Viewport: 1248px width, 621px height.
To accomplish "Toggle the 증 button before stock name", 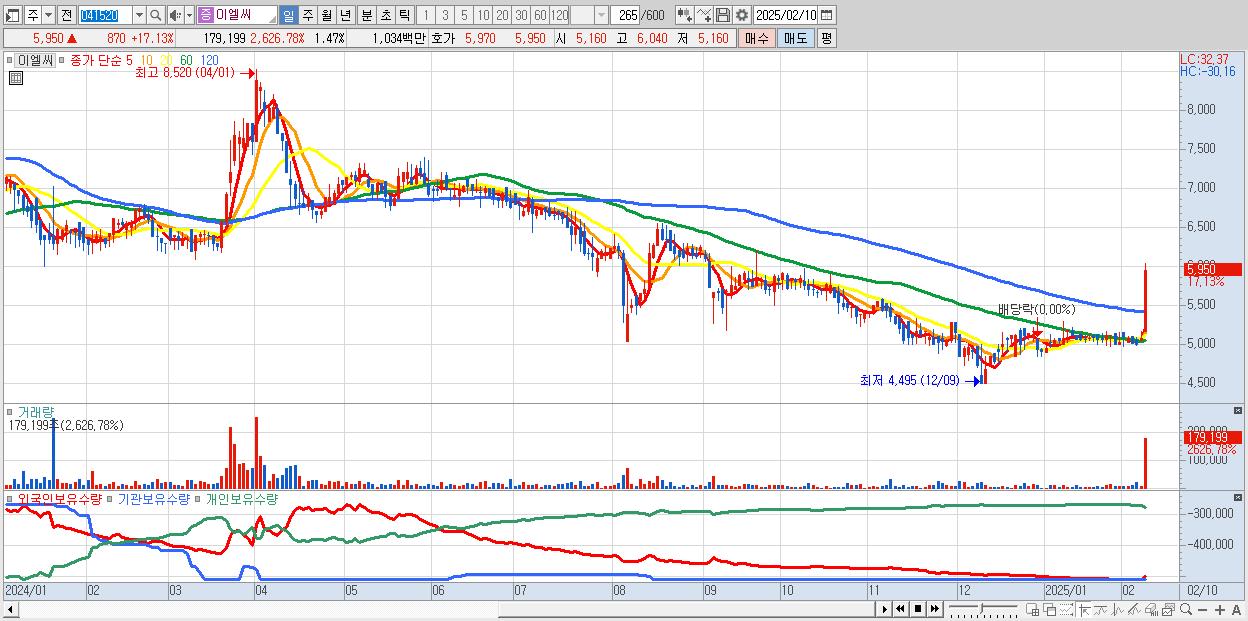I will [205, 15].
